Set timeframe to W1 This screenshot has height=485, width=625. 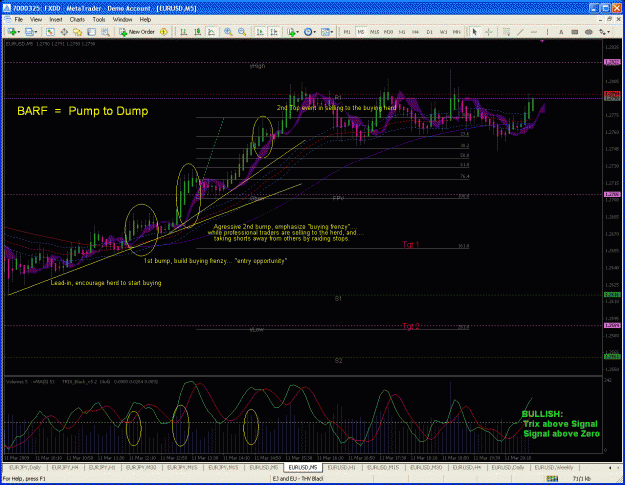[x=443, y=32]
